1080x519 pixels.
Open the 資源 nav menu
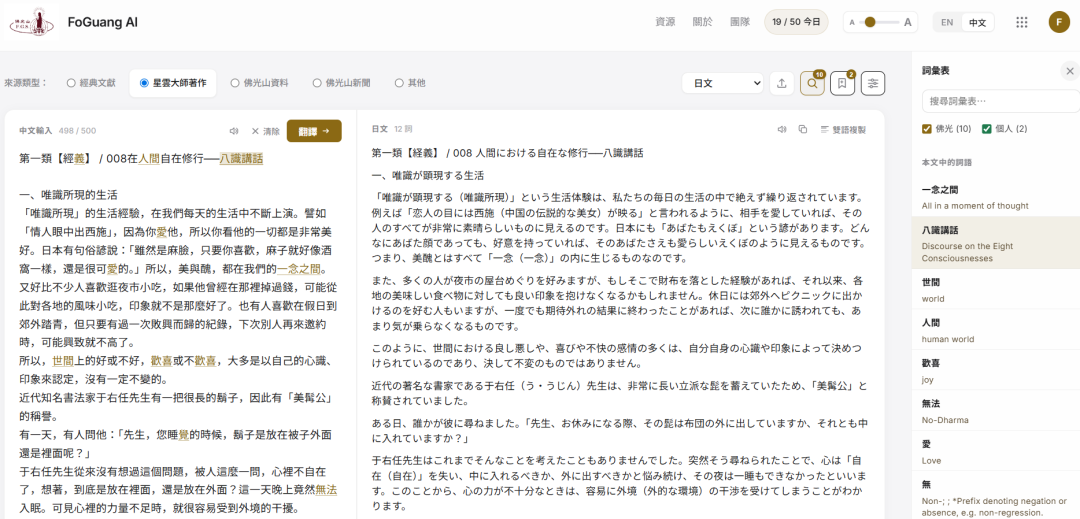(665, 22)
